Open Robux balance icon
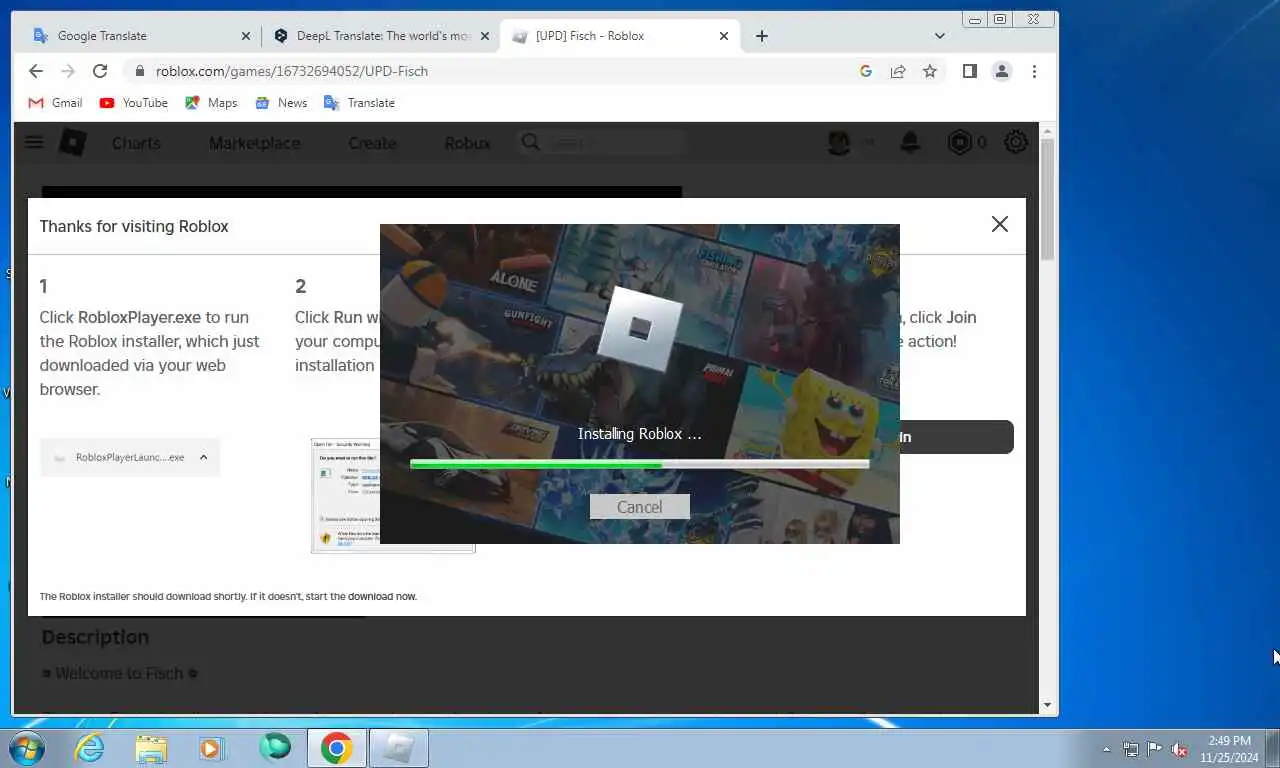 click(959, 143)
